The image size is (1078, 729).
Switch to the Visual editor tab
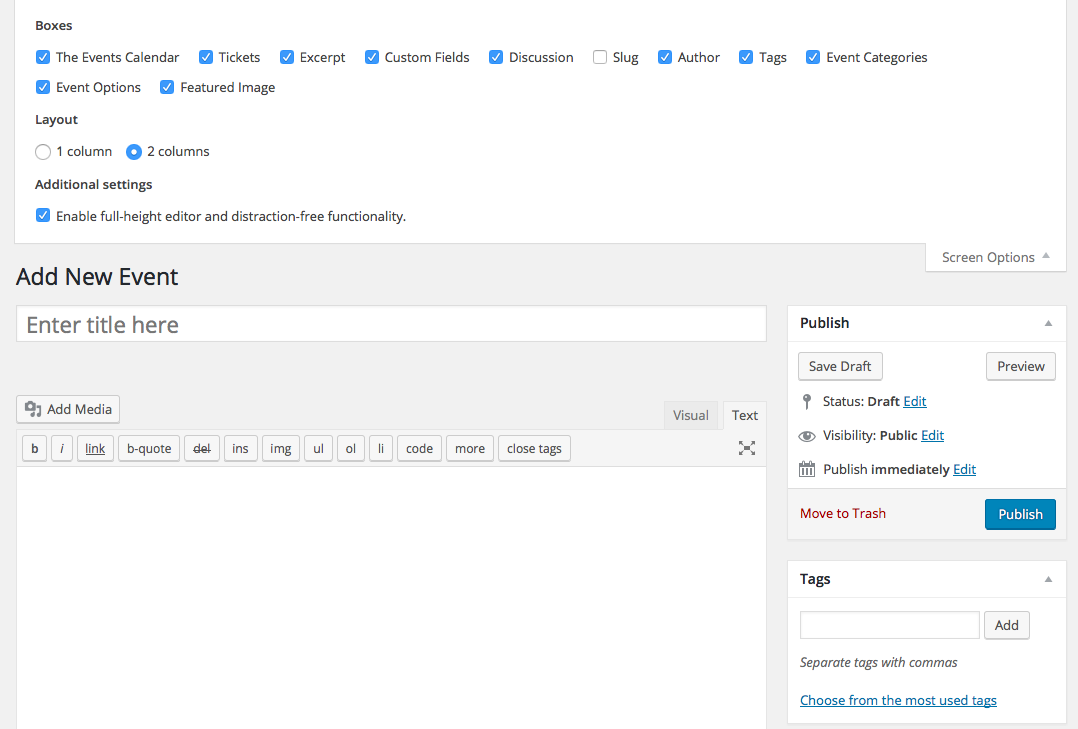(x=690, y=415)
